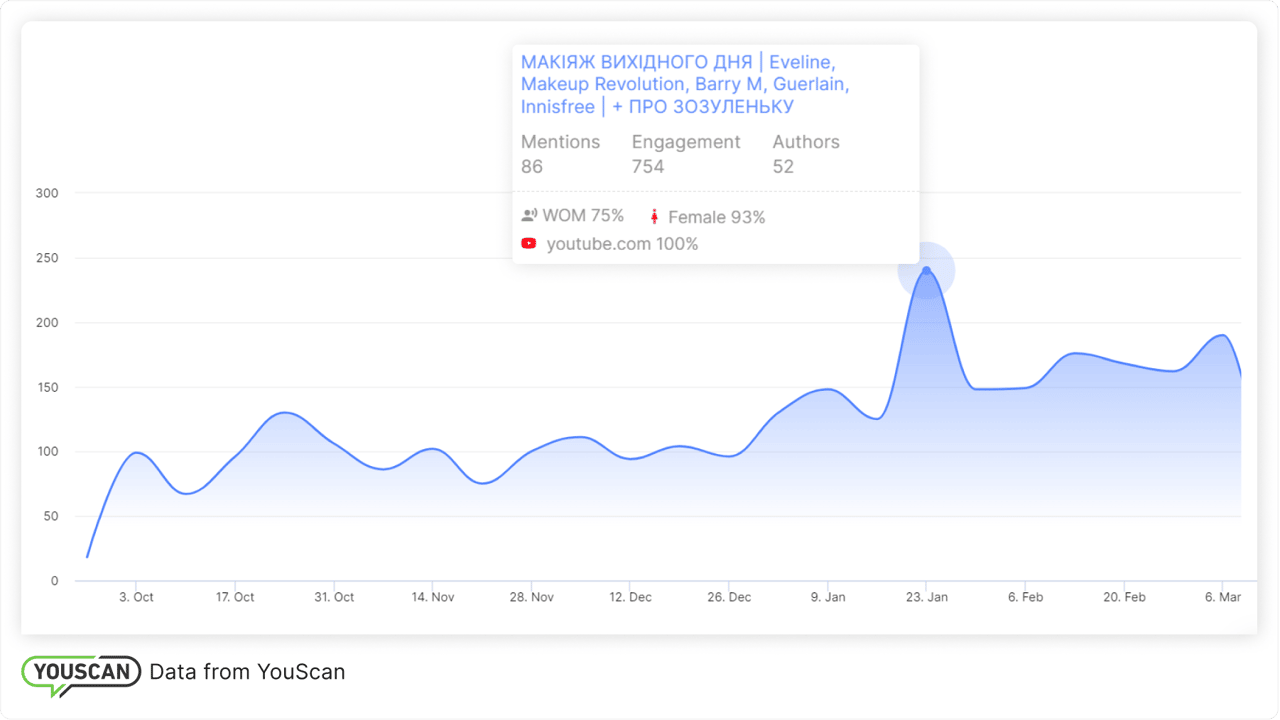Click the YouTube icon in the tooltip

529,243
